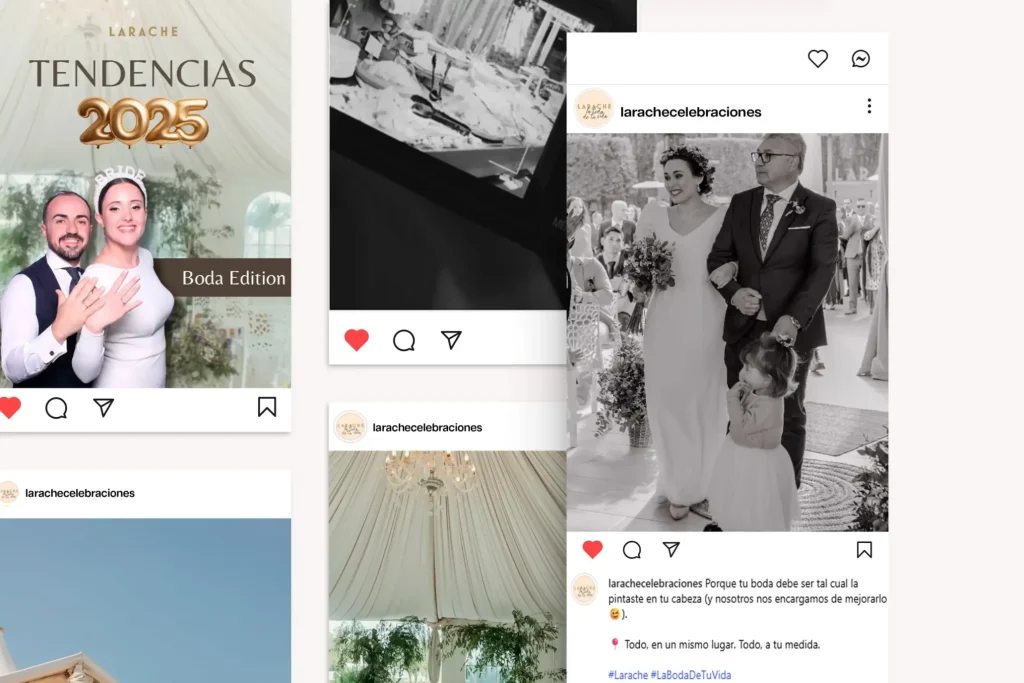Open the blue sky photo post
Image resolution: width=1024 pixels, height=683 pixels.
click(145, 601)
